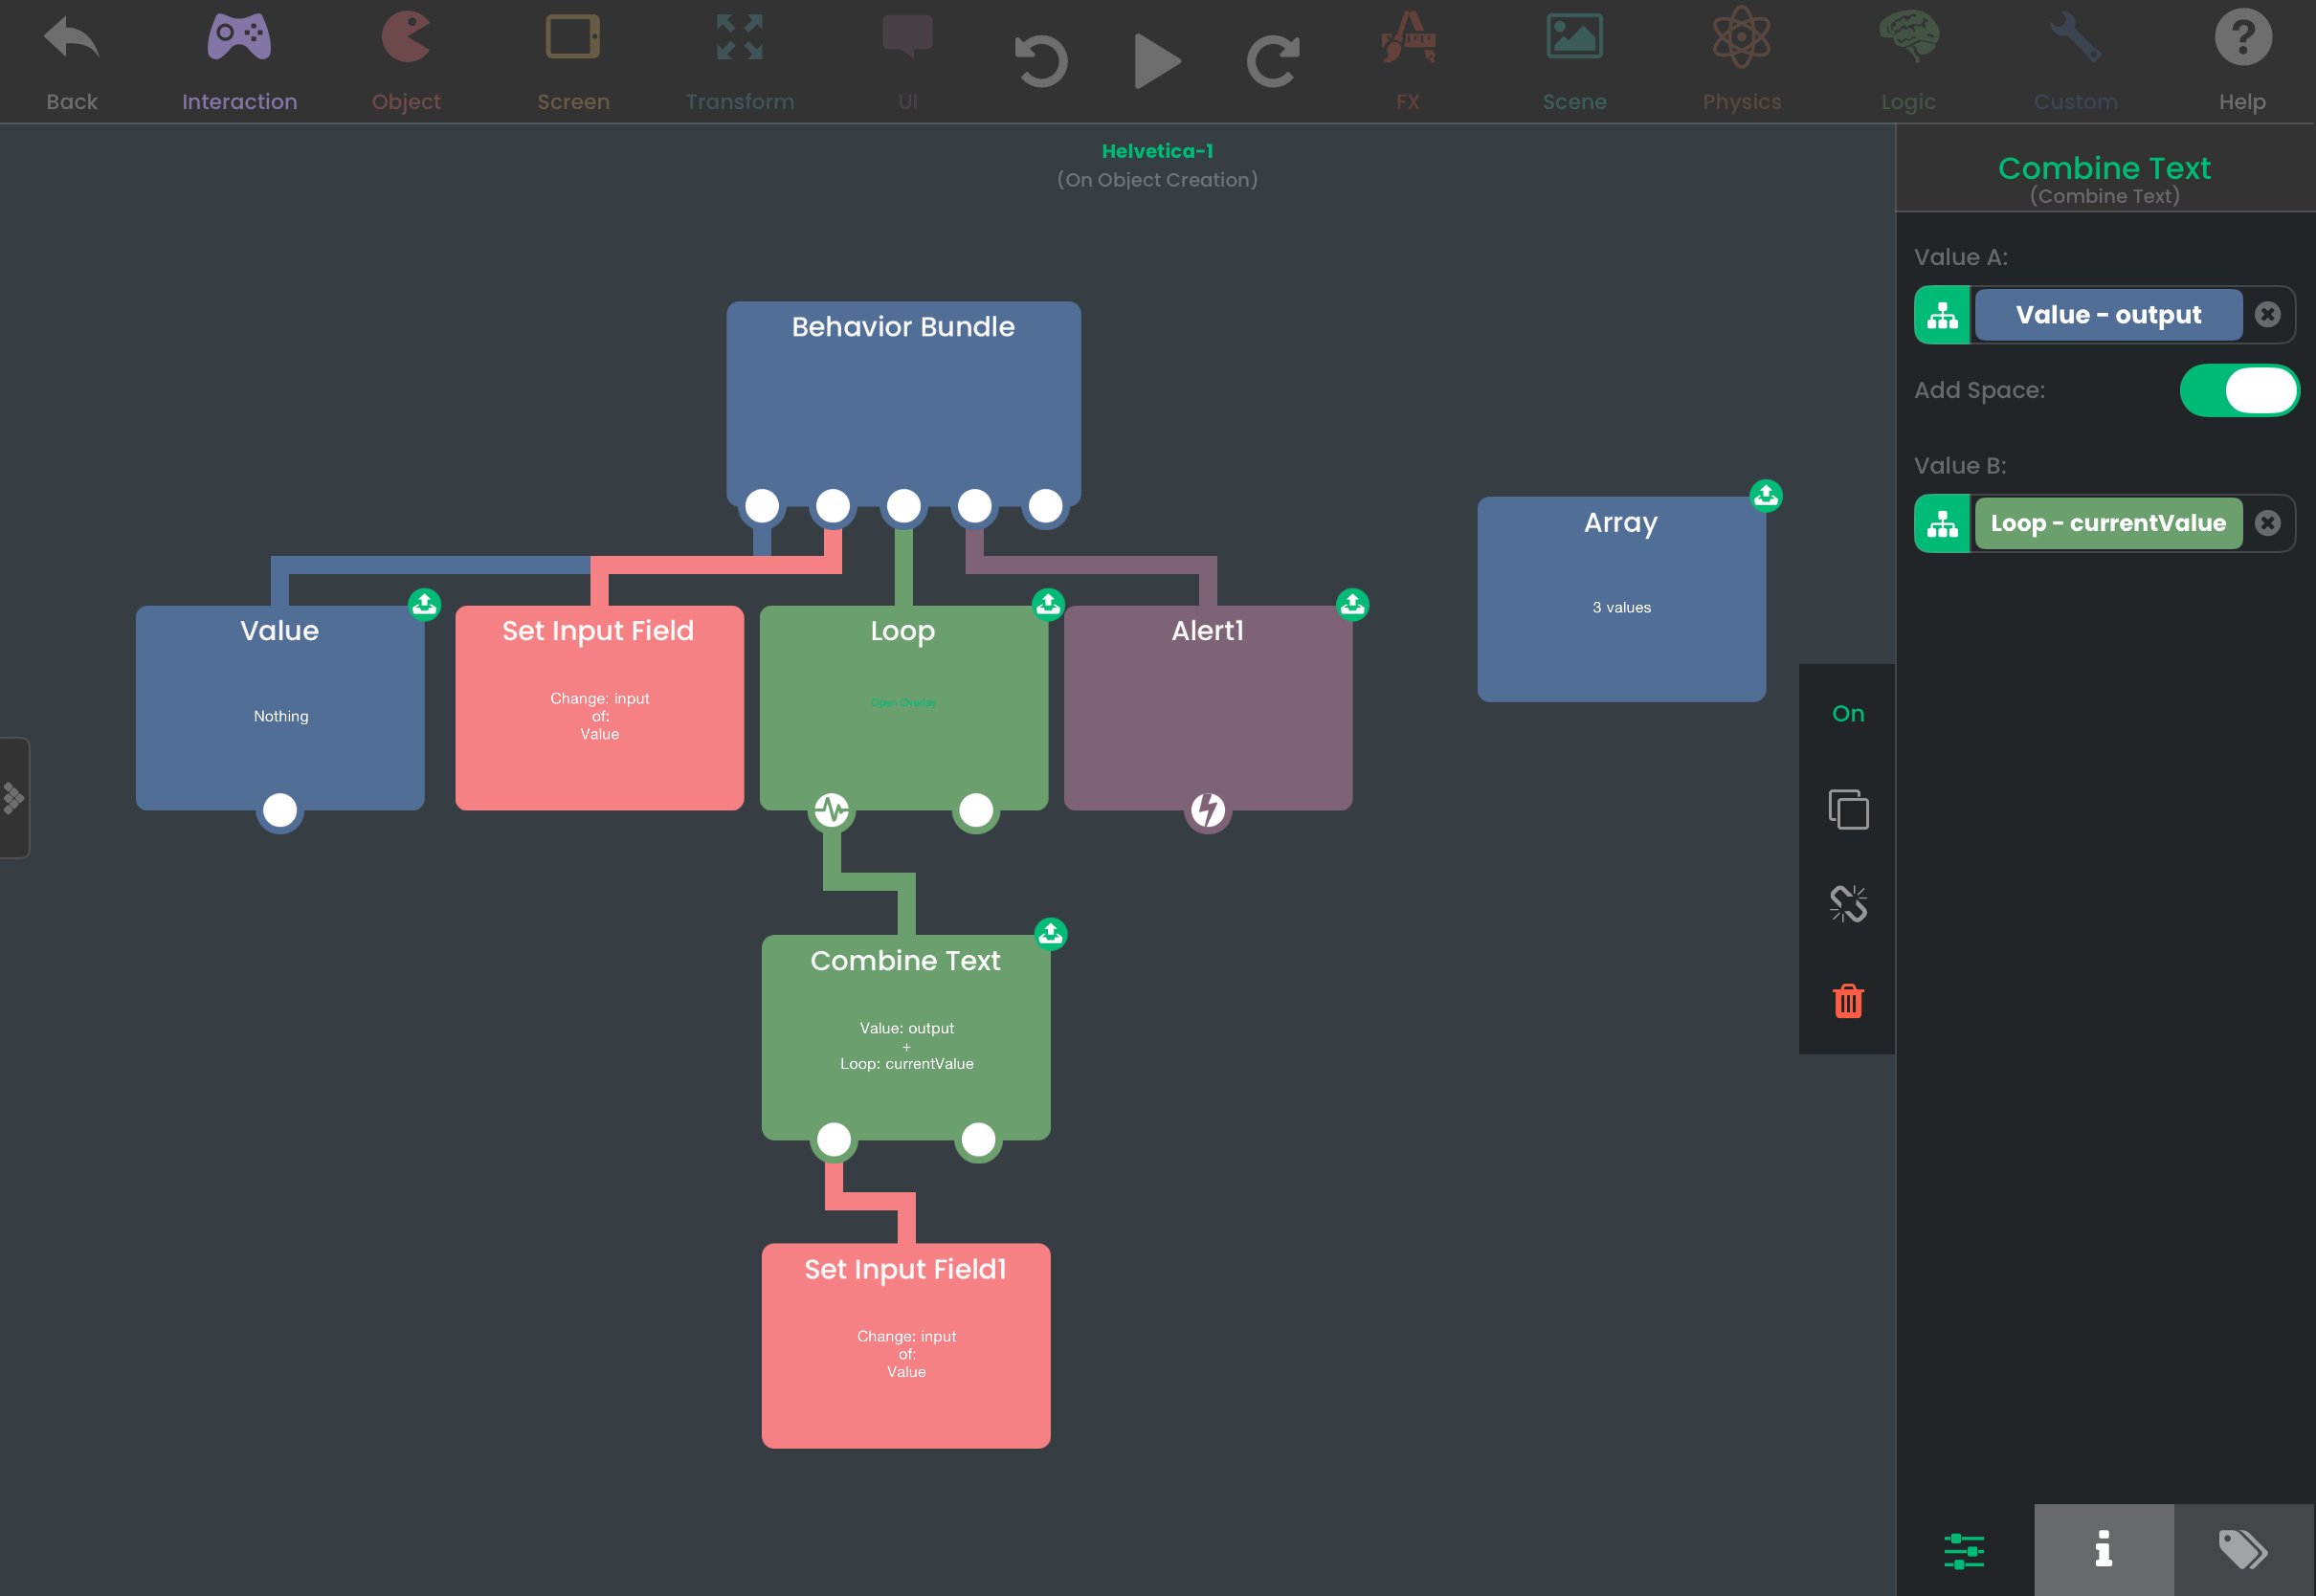Switch to the settings sliders tab

1964,1550
